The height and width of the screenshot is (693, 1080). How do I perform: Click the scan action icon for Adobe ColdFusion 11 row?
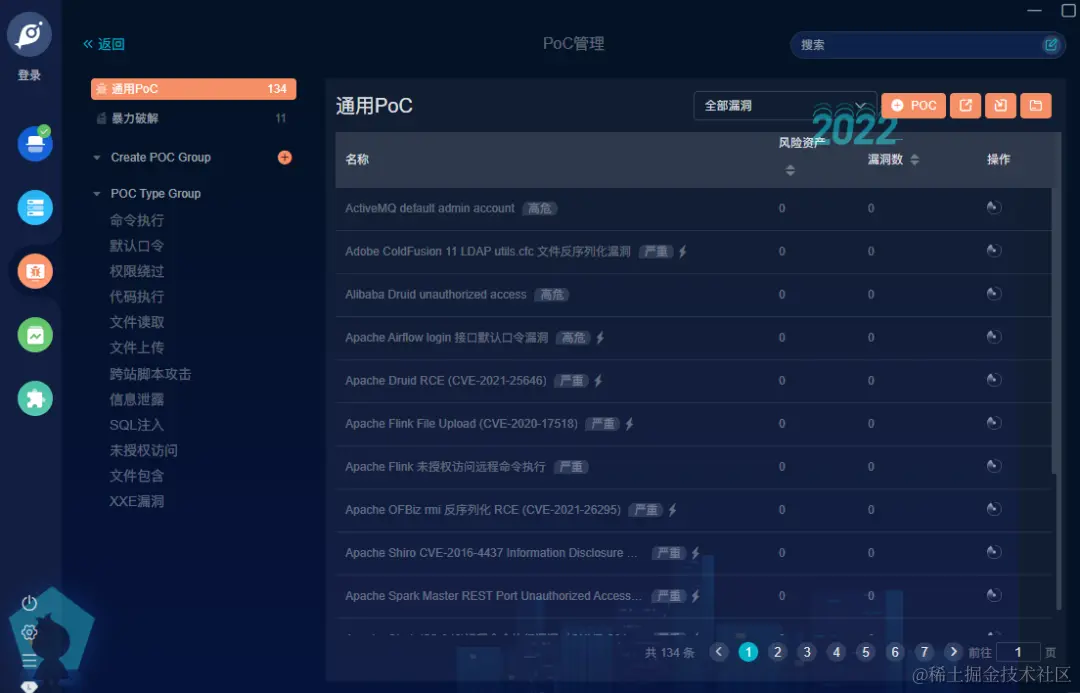point(993,251)
